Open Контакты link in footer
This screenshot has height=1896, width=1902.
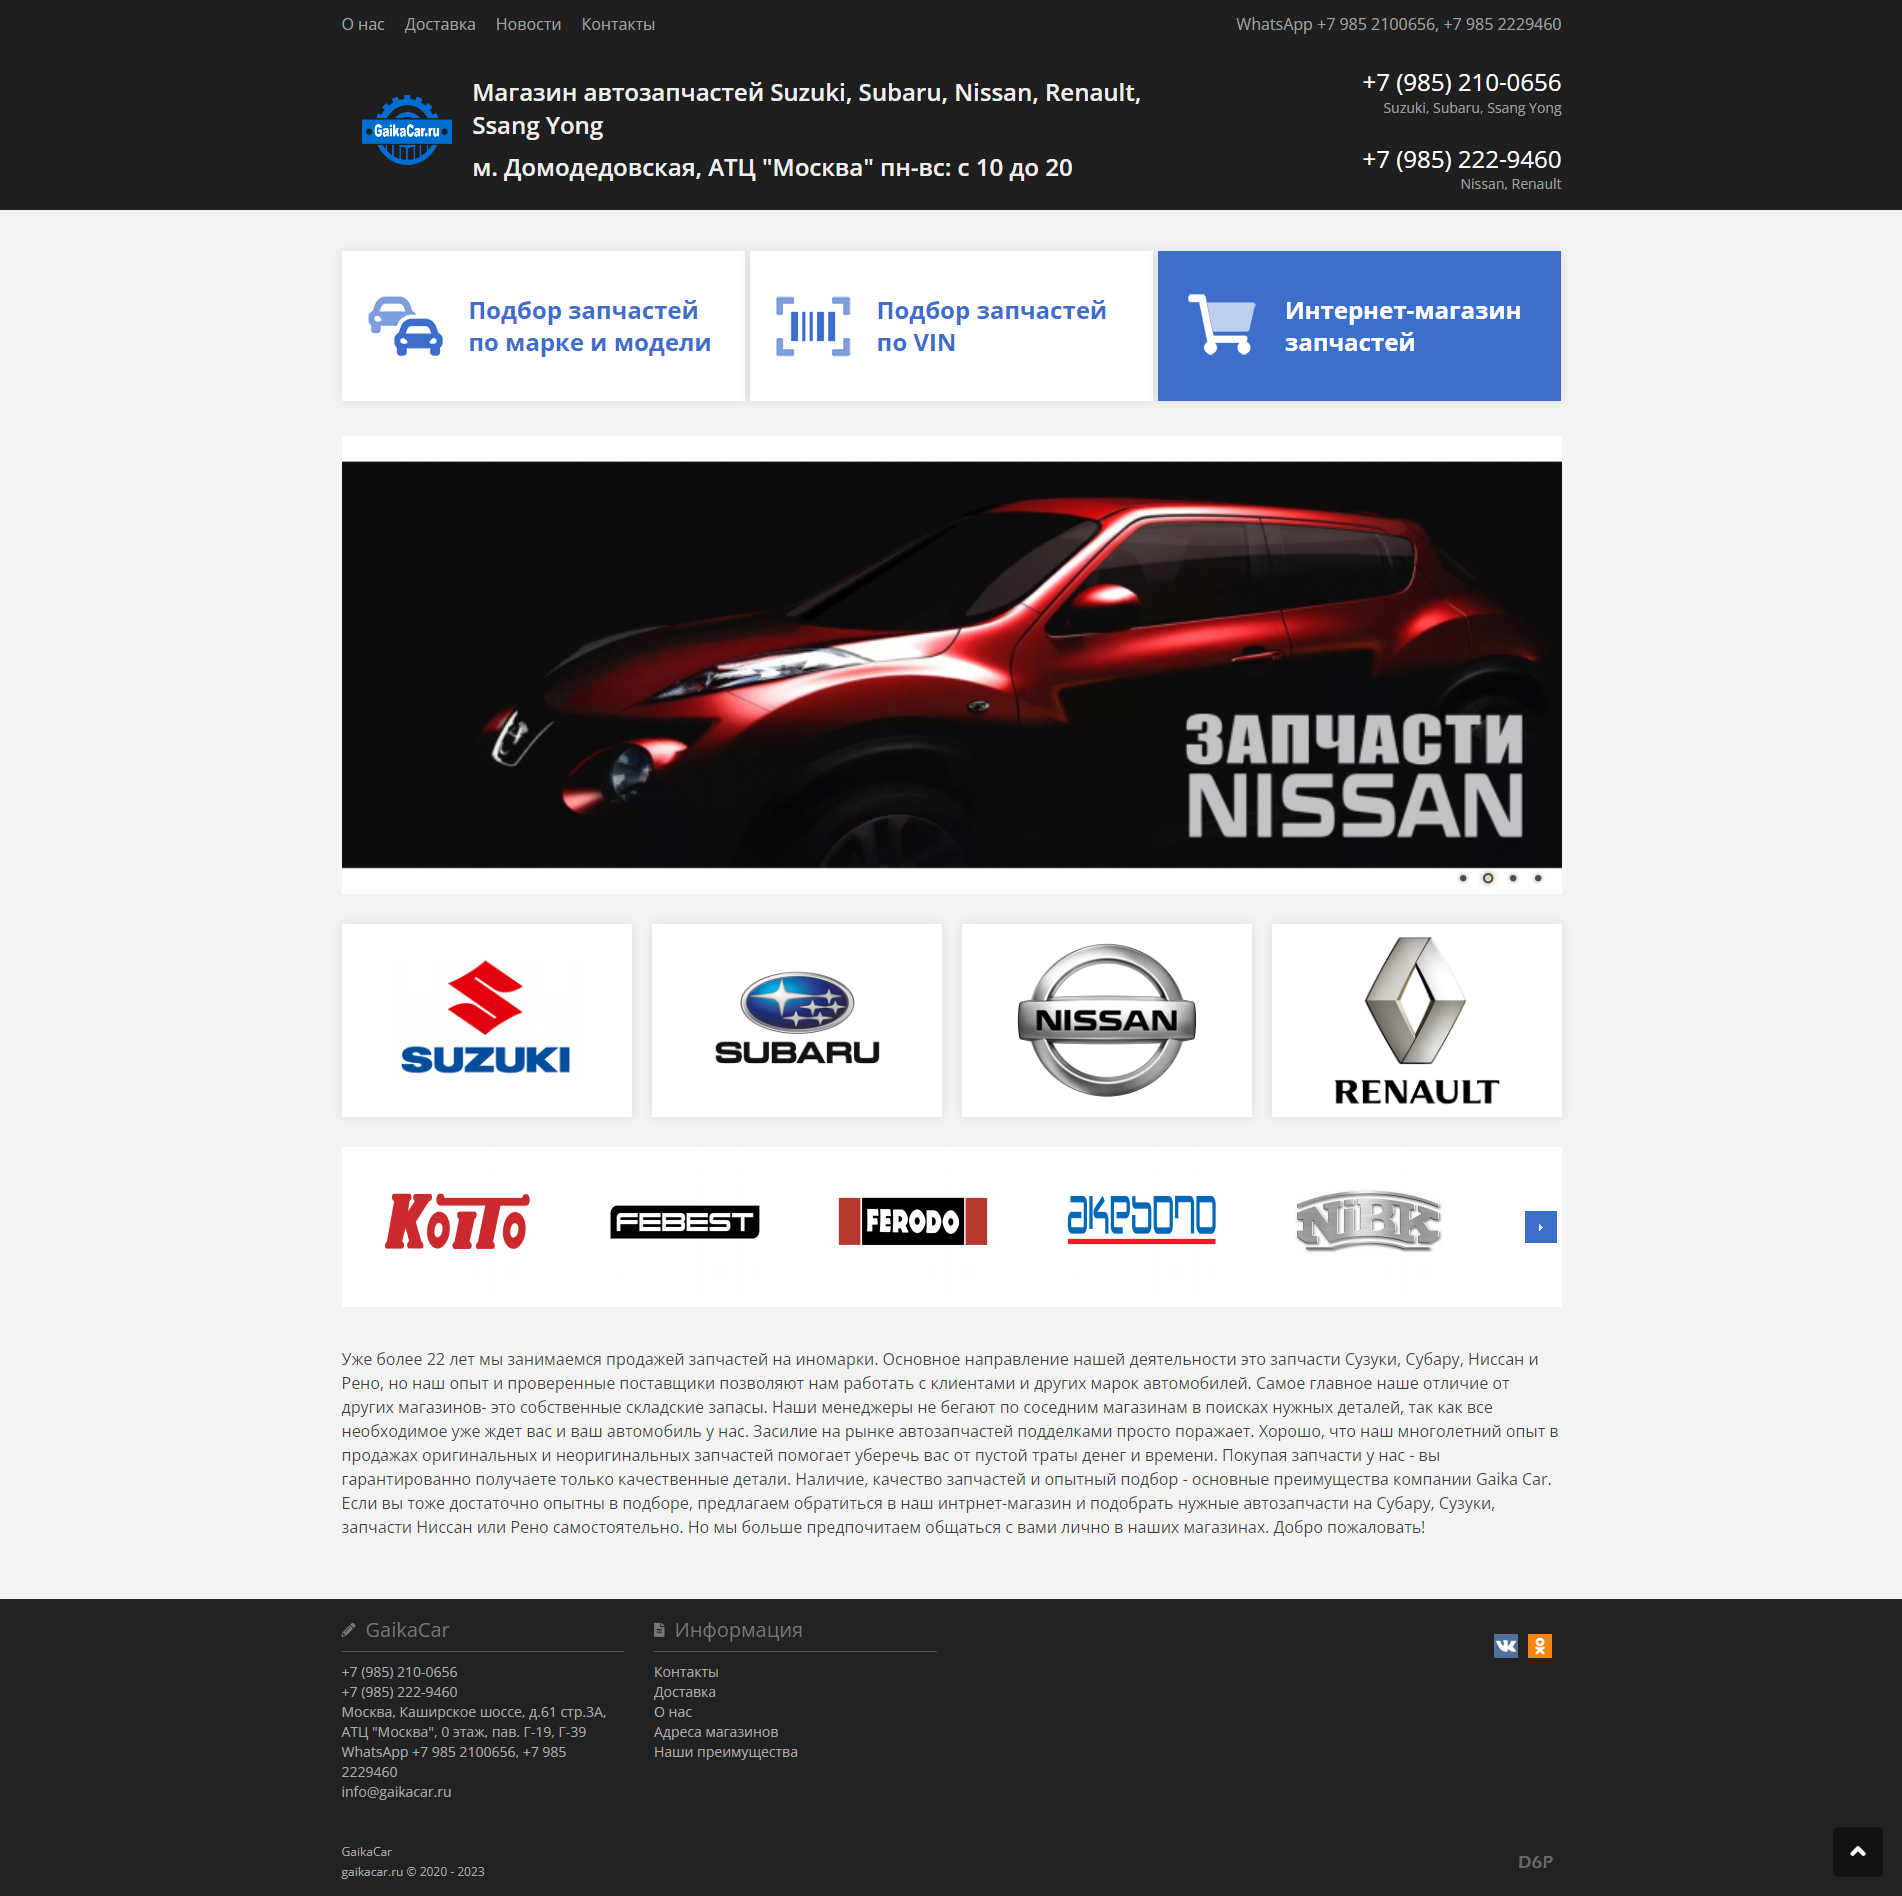coord(685,1671)
